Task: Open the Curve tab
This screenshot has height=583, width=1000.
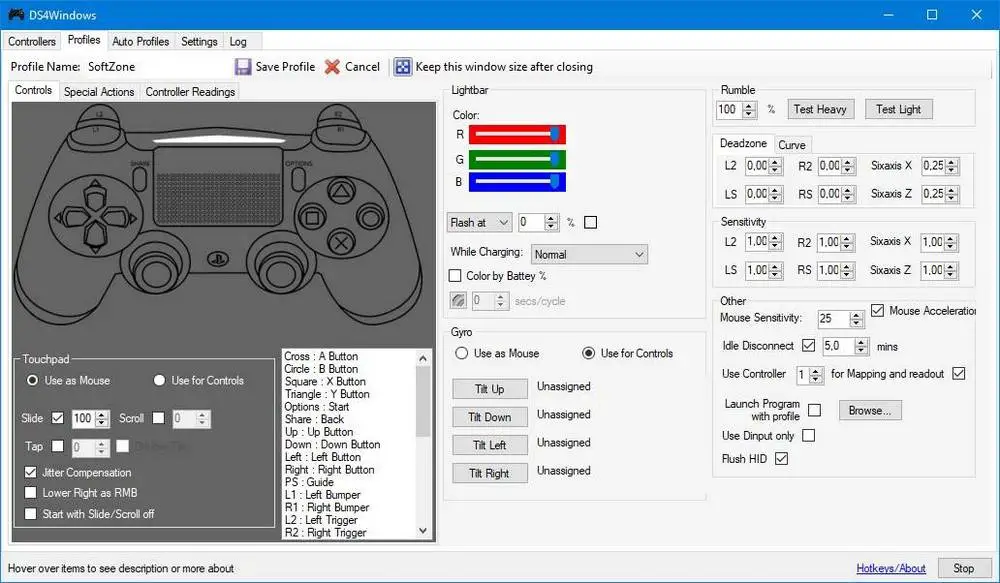Action: (x=791, y=145)
